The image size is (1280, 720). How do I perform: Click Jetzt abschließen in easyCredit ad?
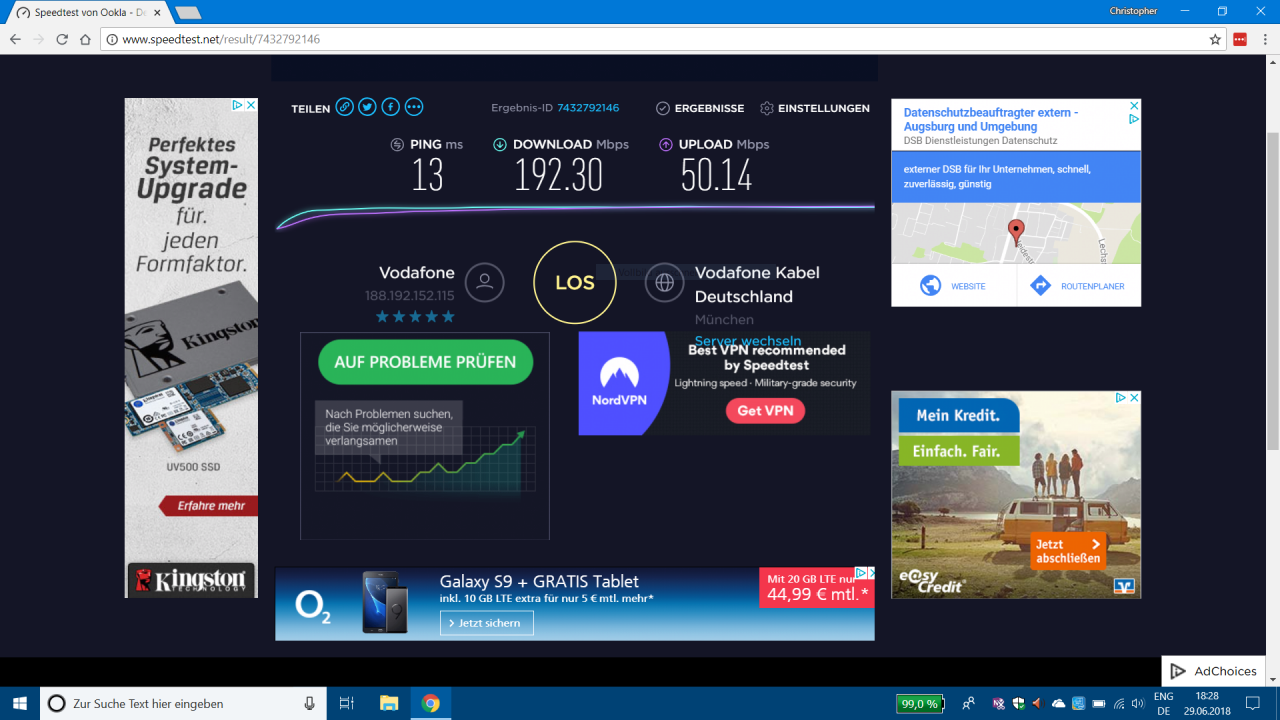(x=1068, y=551)
